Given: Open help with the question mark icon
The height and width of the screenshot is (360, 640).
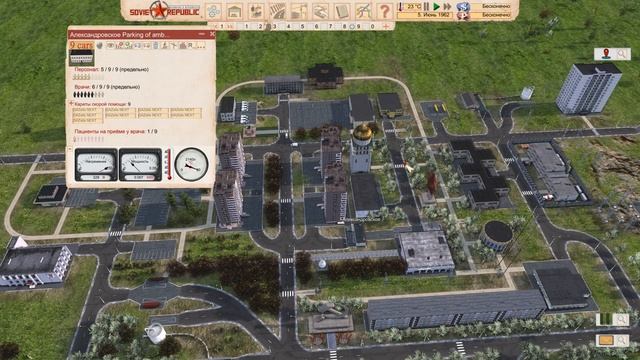Looking at the screenshot, I should point(384,11).
